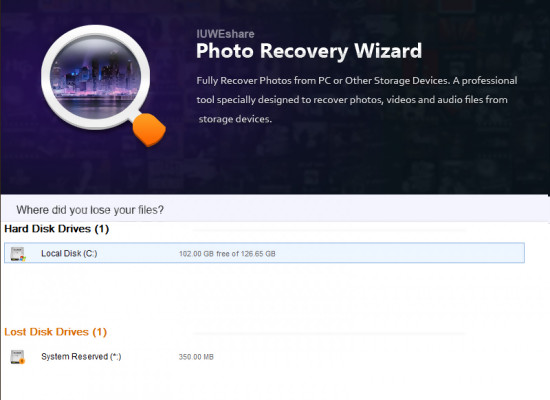Click the orange handle of the magnifier
Screen dimensions: 550x400
149,130
